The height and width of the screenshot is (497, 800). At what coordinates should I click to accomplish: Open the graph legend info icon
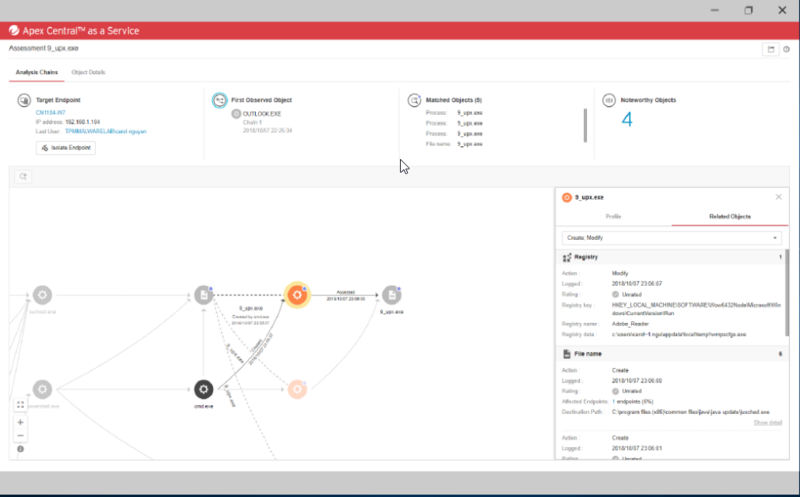20,449
